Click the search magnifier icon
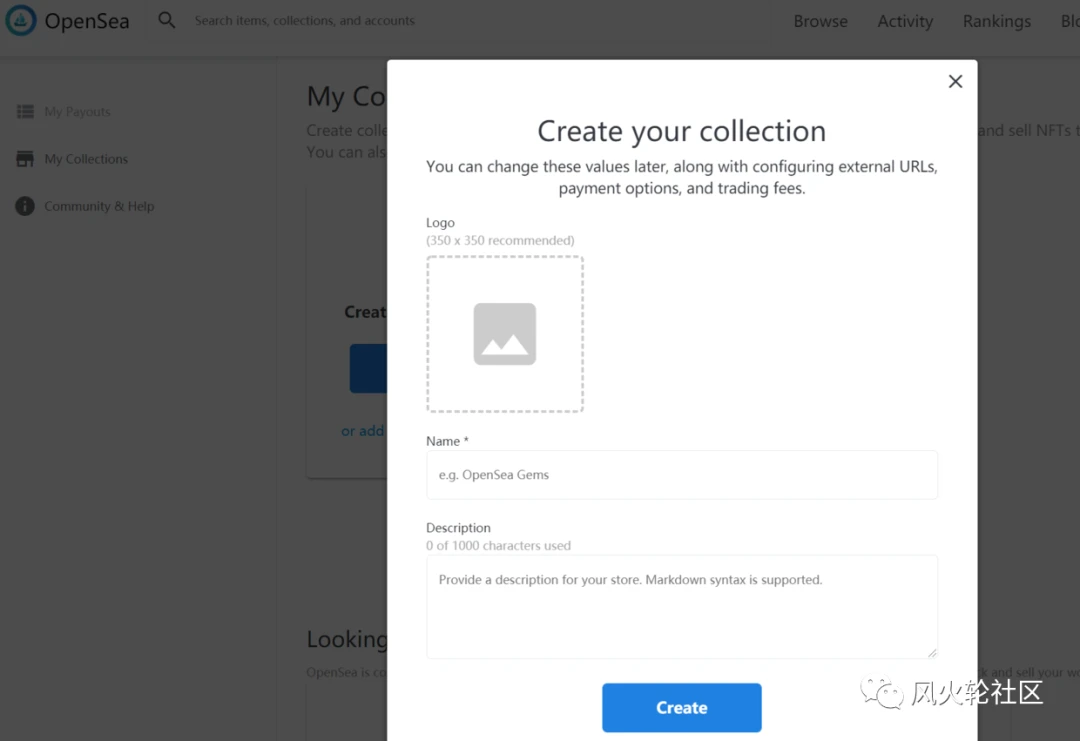 coord(167,20)
